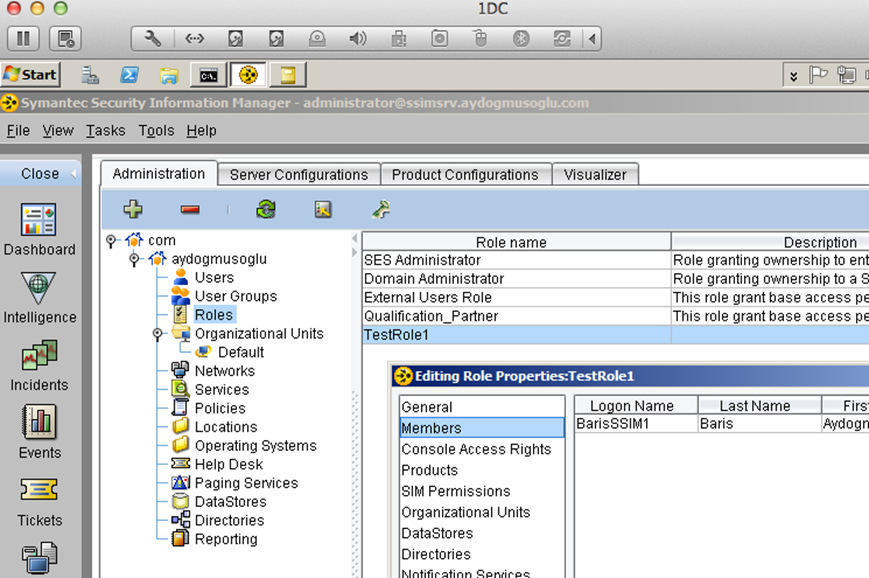Click the Windows Explorer folder icon in taskbar
Image resolution: width=869 pixels, height=578 pixels.
tap(168, 75)
